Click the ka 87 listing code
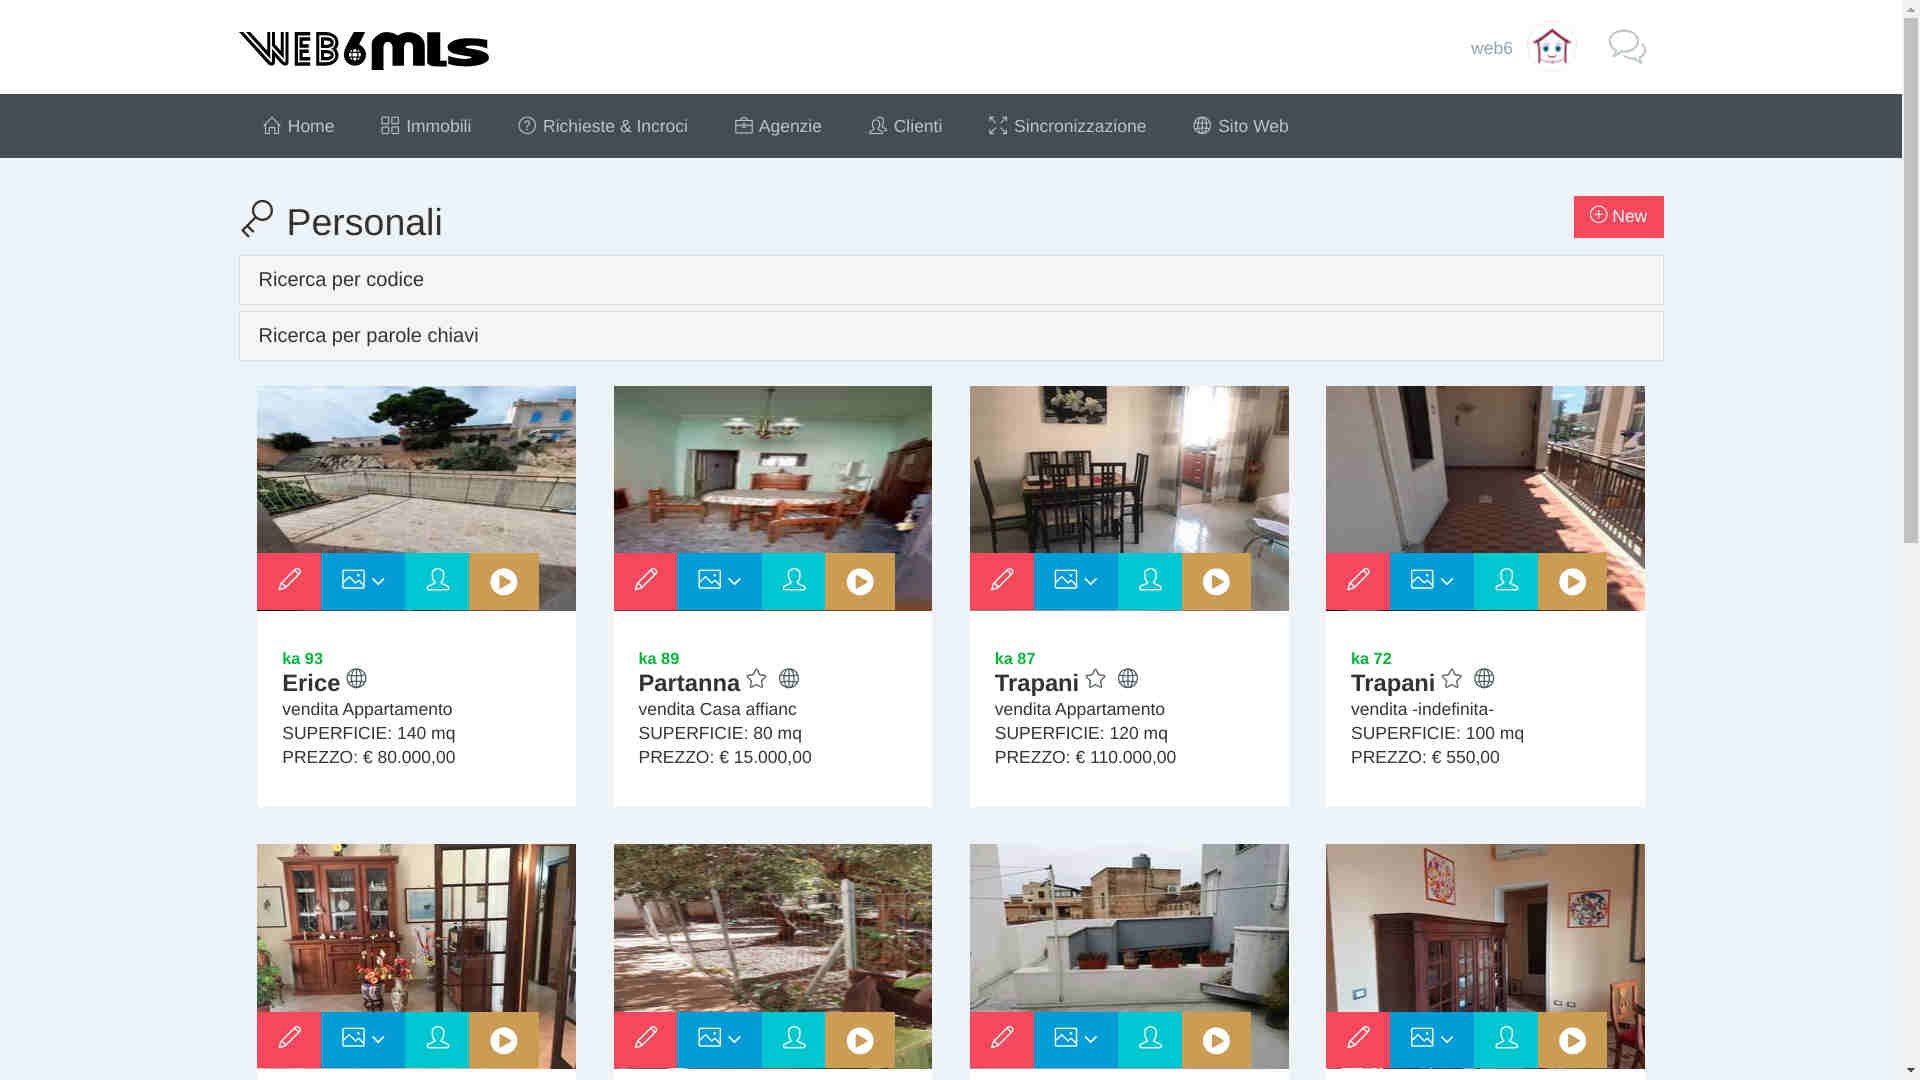This screenshot has height=1080, width=1920. coord(1015,658)
